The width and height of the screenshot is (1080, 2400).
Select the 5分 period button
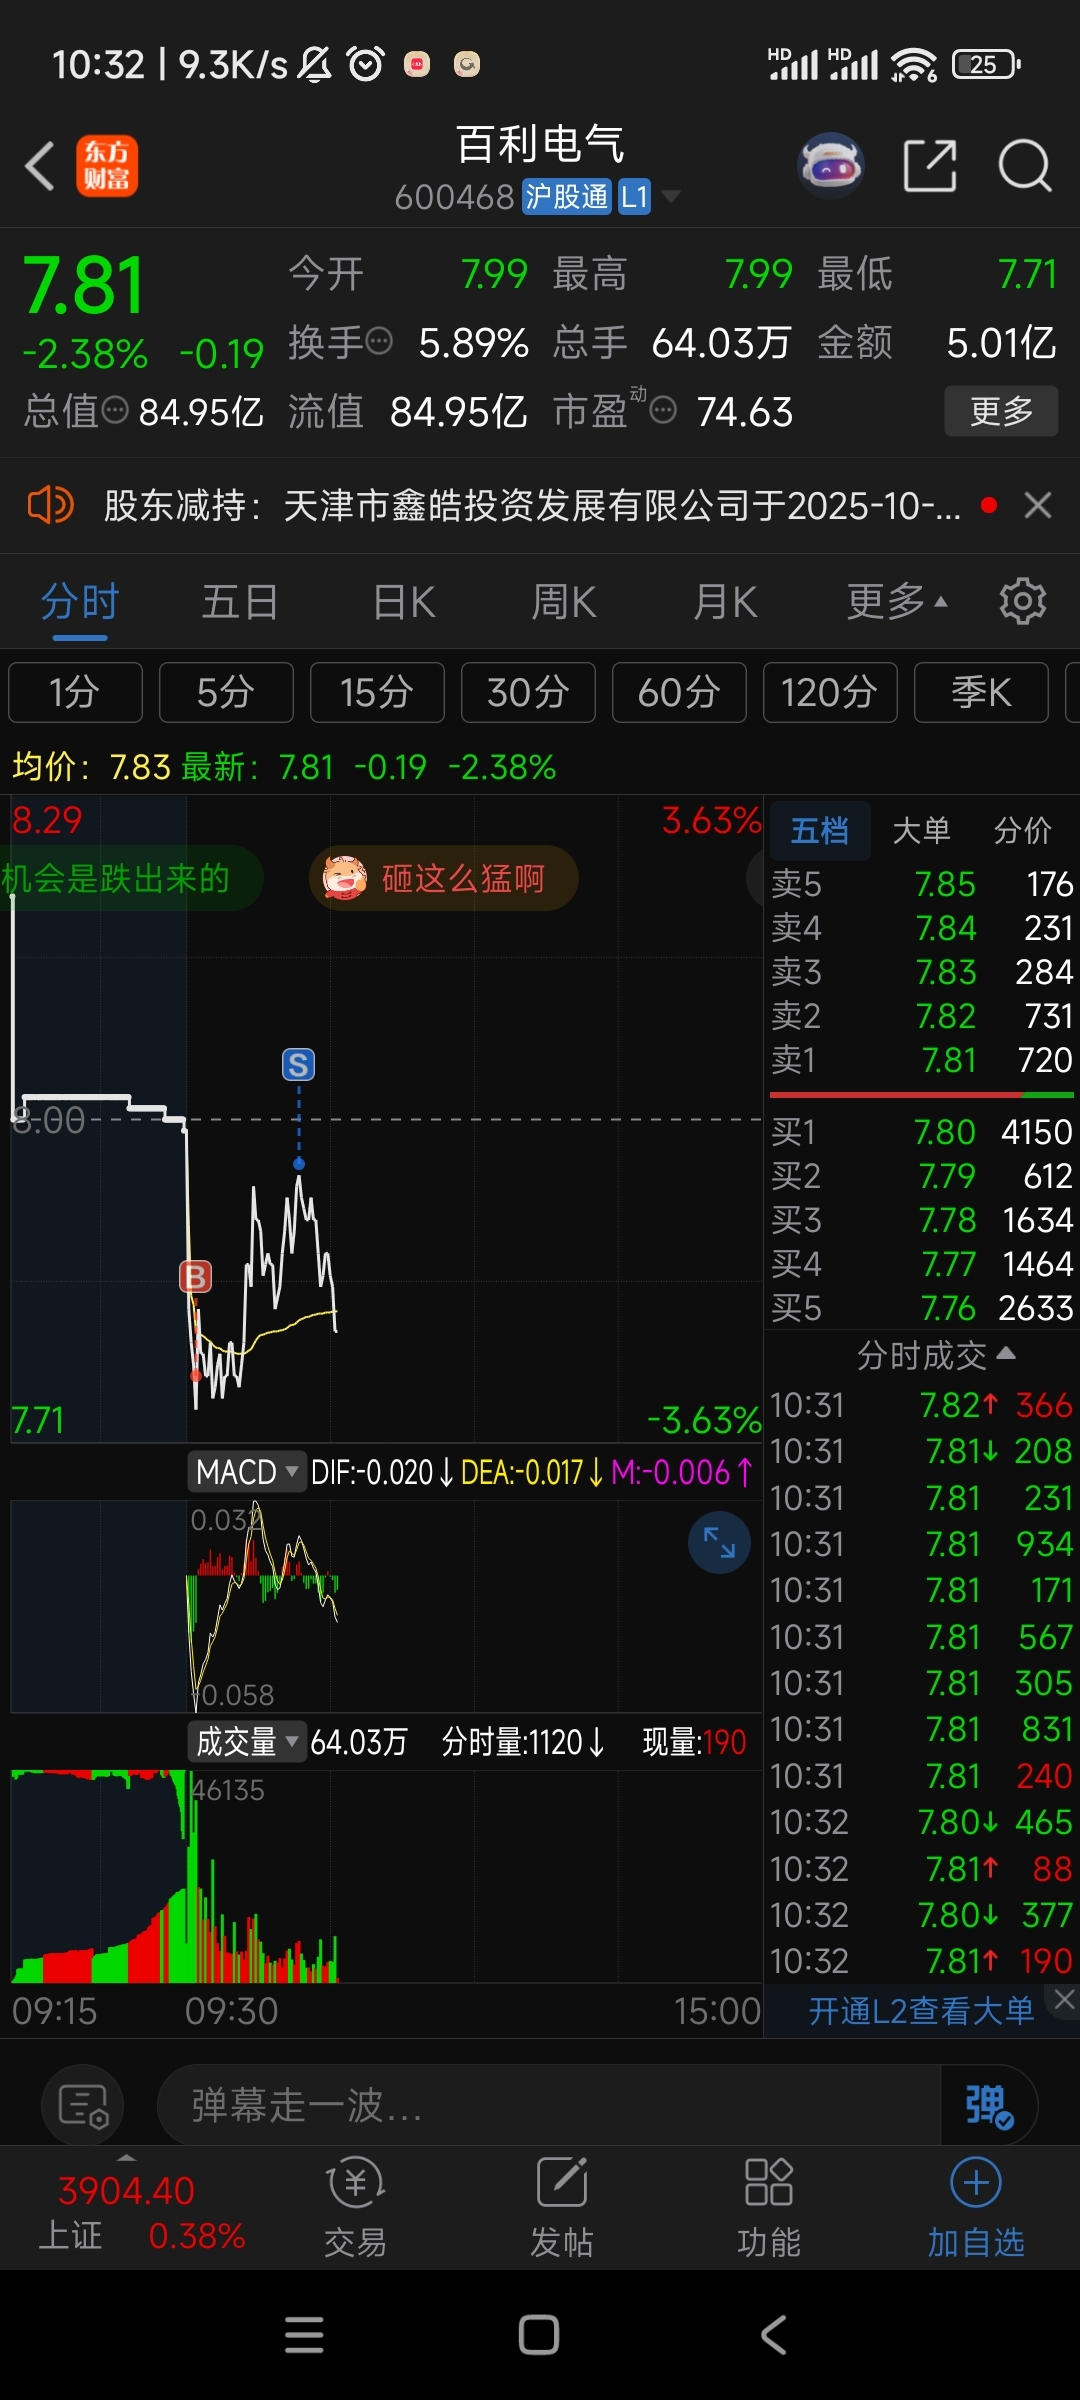(226, 692)
